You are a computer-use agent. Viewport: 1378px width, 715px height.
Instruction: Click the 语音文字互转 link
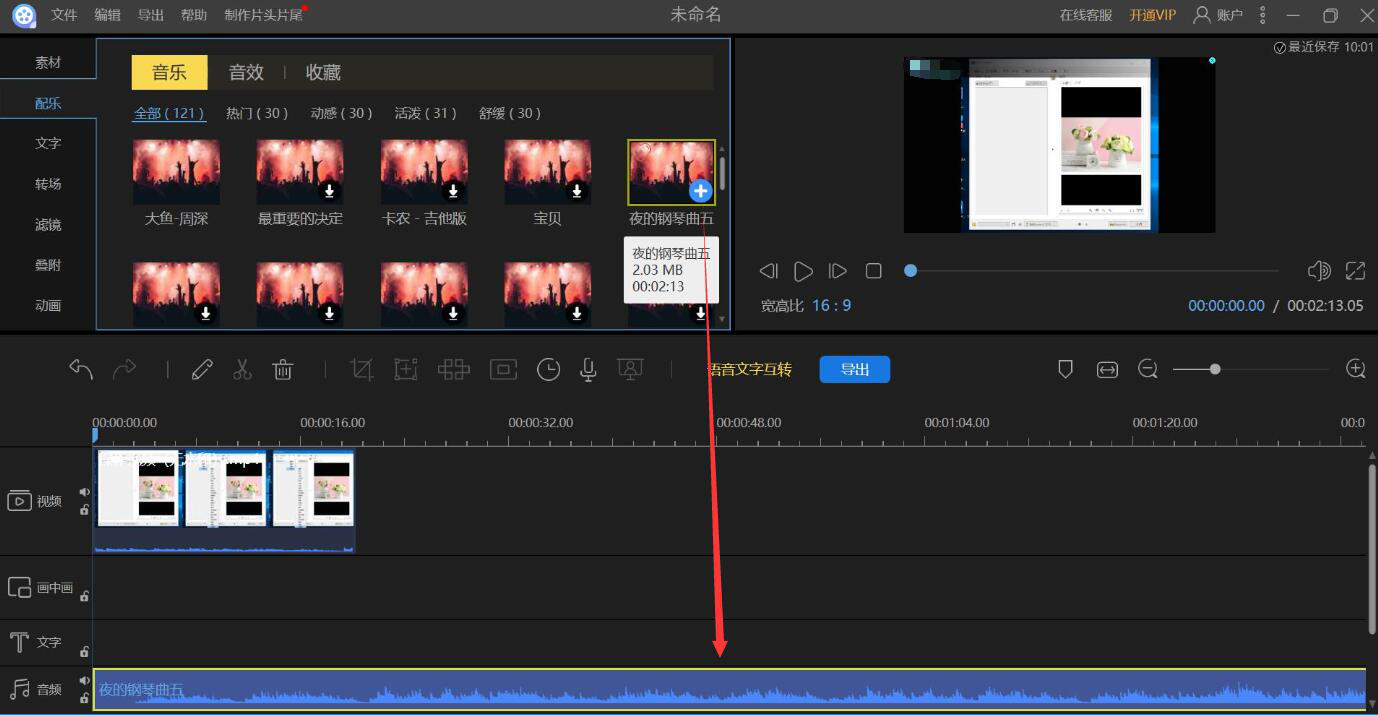pyautogui.click(x=750, y=370)
